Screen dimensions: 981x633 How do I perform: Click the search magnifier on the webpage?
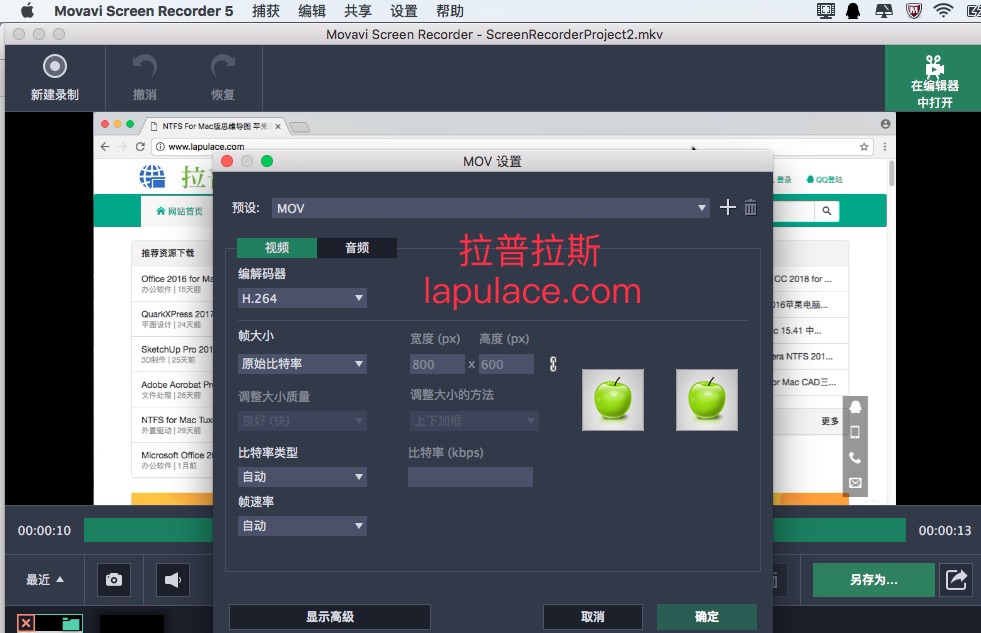826,211
